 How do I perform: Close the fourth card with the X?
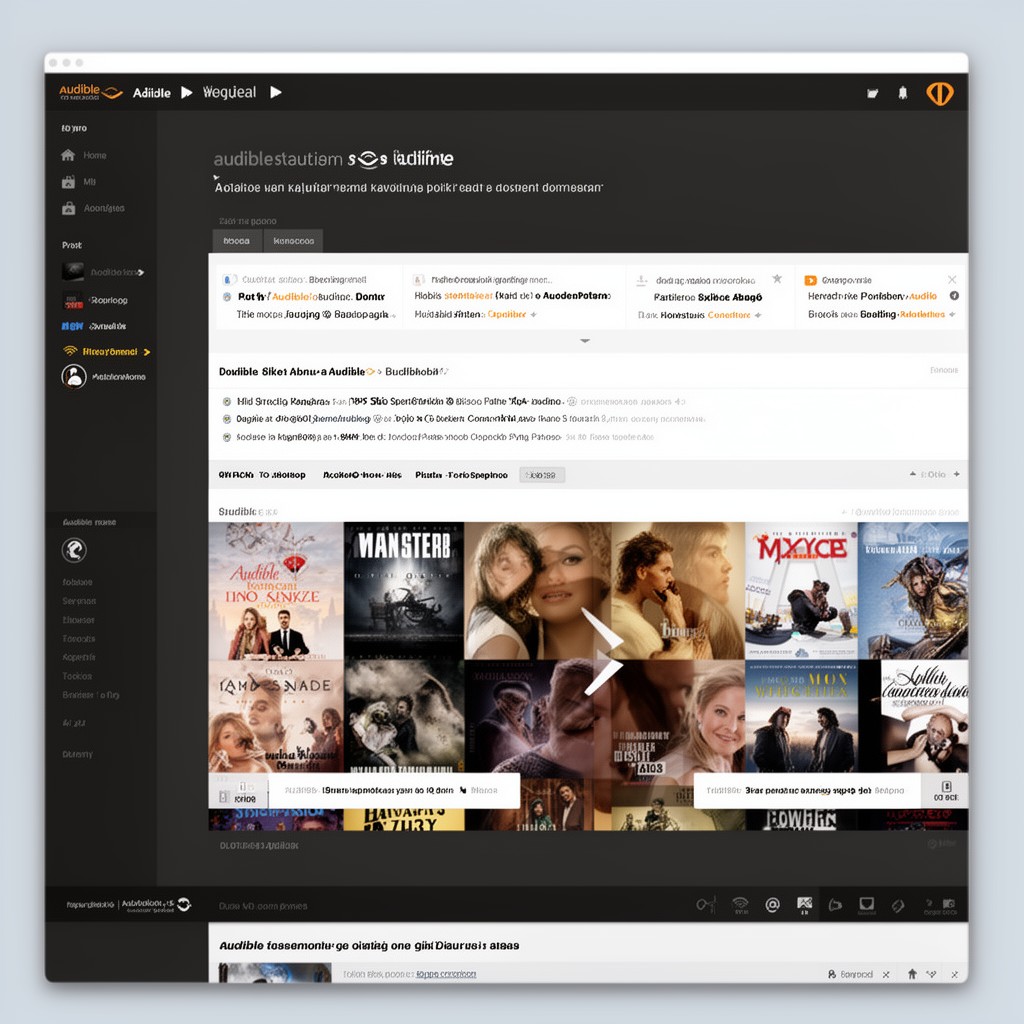pos(952,280)
